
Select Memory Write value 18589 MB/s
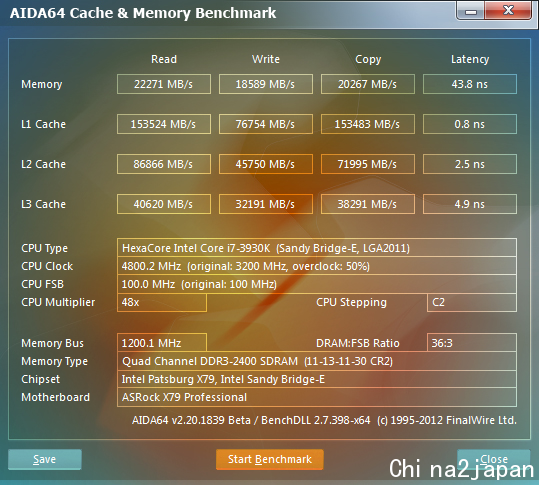click(x=266, y=84)
